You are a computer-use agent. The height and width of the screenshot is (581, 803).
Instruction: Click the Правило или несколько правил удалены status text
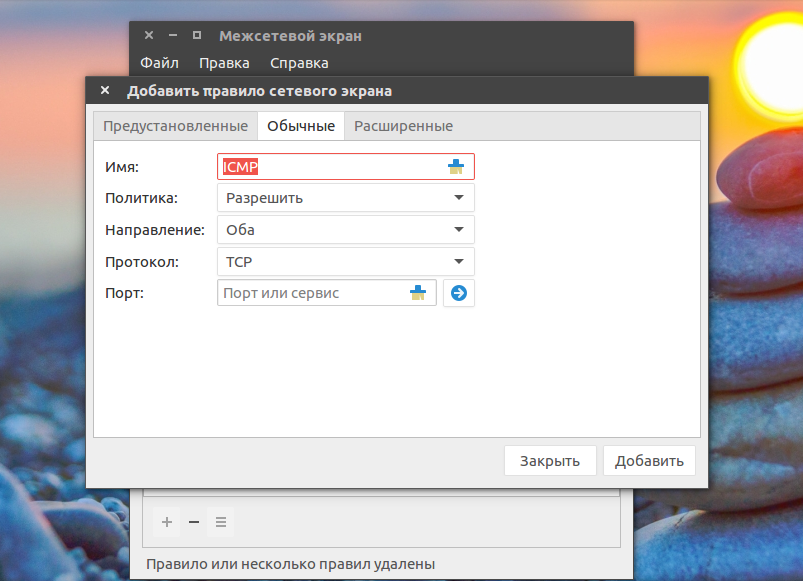coord(290,564)
